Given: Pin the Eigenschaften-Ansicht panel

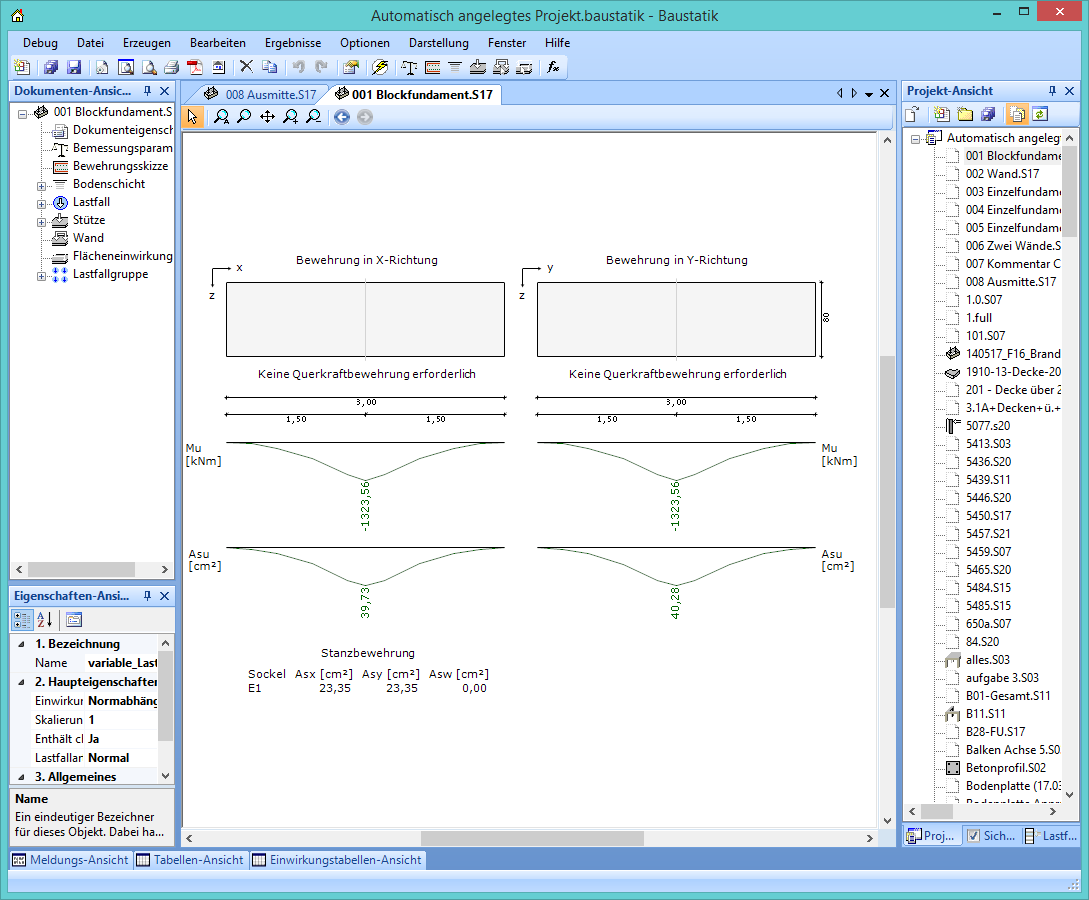Looking at the screenshot, I should [x=147, y=596].
